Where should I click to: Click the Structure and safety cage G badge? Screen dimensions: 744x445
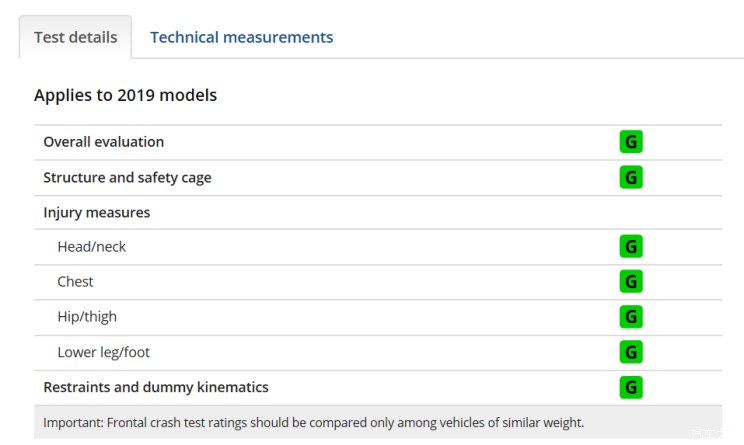click(631, 177)
